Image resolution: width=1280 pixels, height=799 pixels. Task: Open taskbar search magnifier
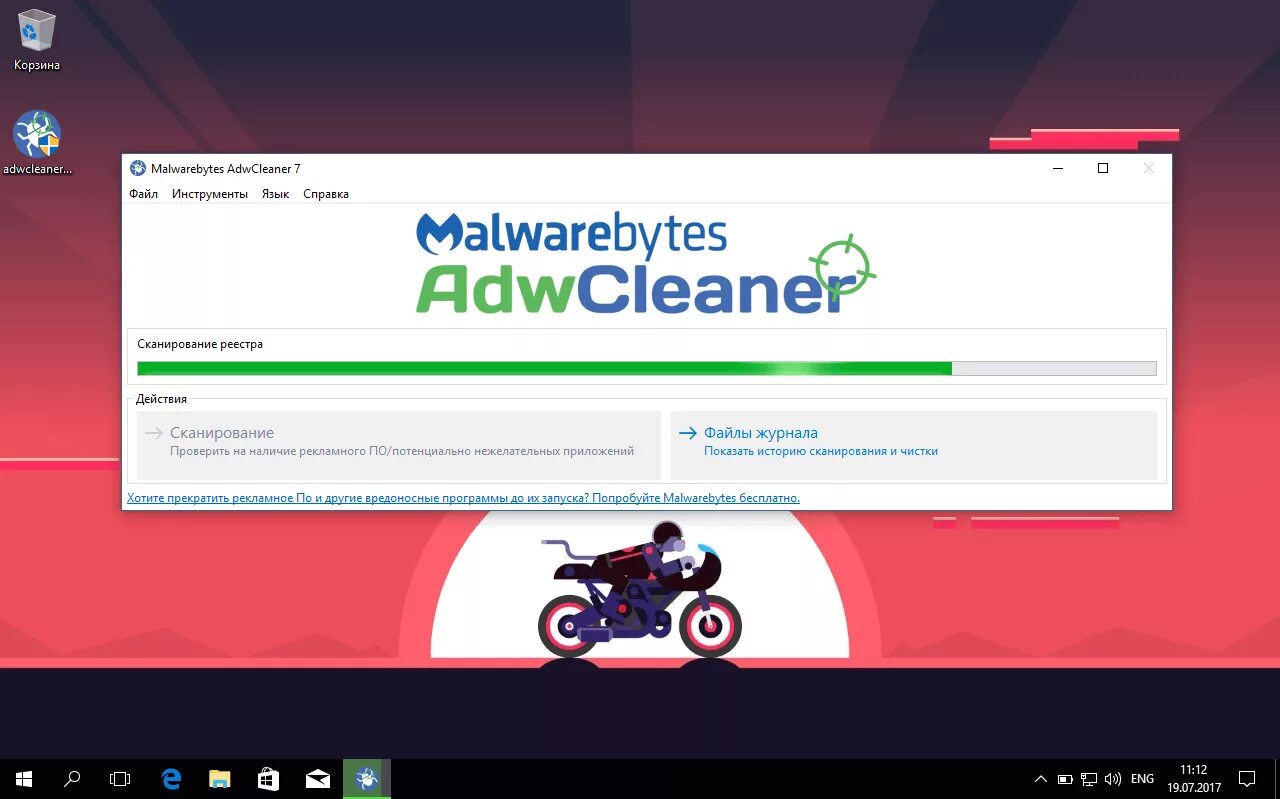[x=72, y=778]
